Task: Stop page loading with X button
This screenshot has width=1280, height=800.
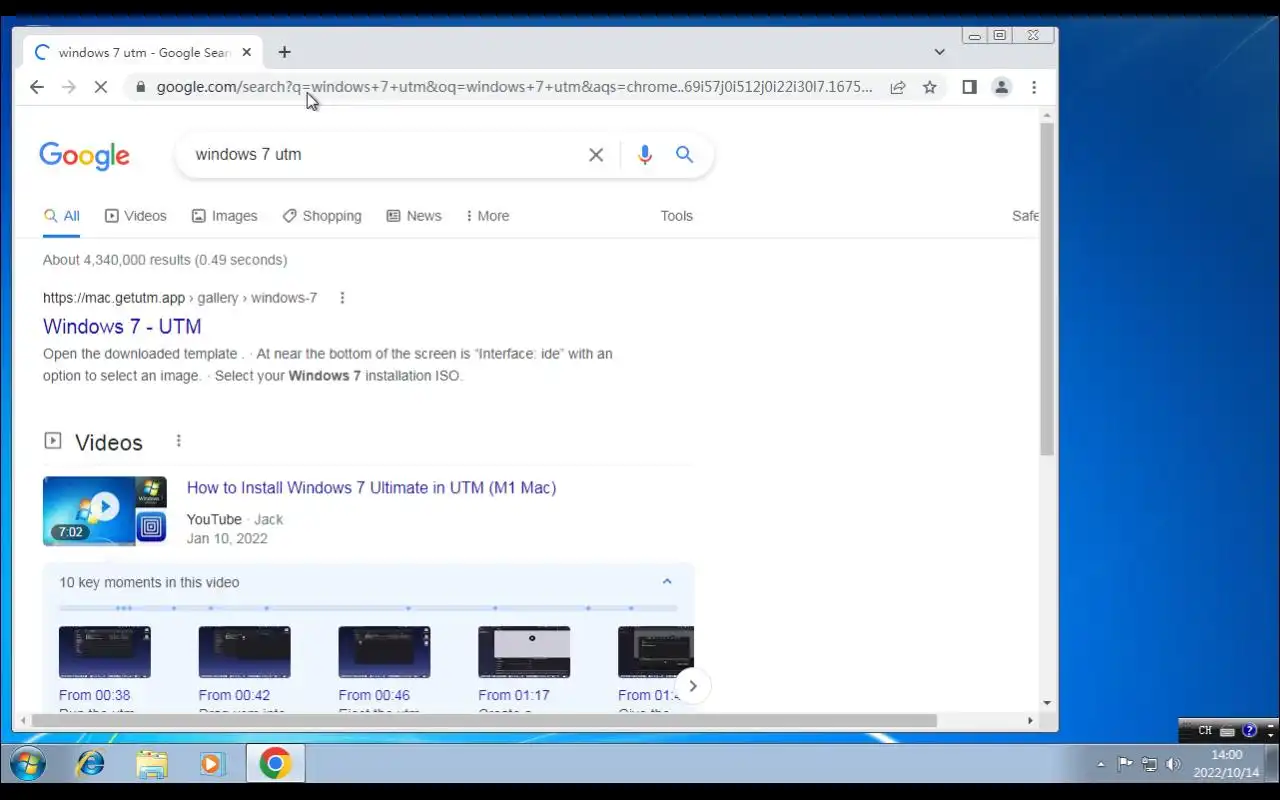Action: [100, 87]
